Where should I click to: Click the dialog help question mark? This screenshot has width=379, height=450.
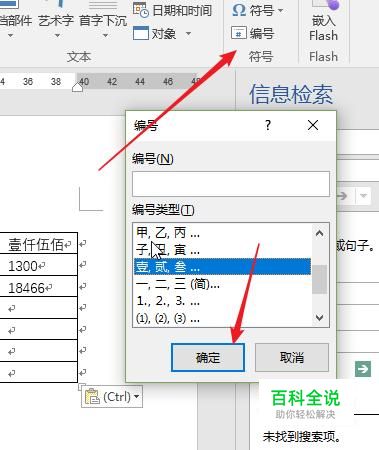(268, 125)
